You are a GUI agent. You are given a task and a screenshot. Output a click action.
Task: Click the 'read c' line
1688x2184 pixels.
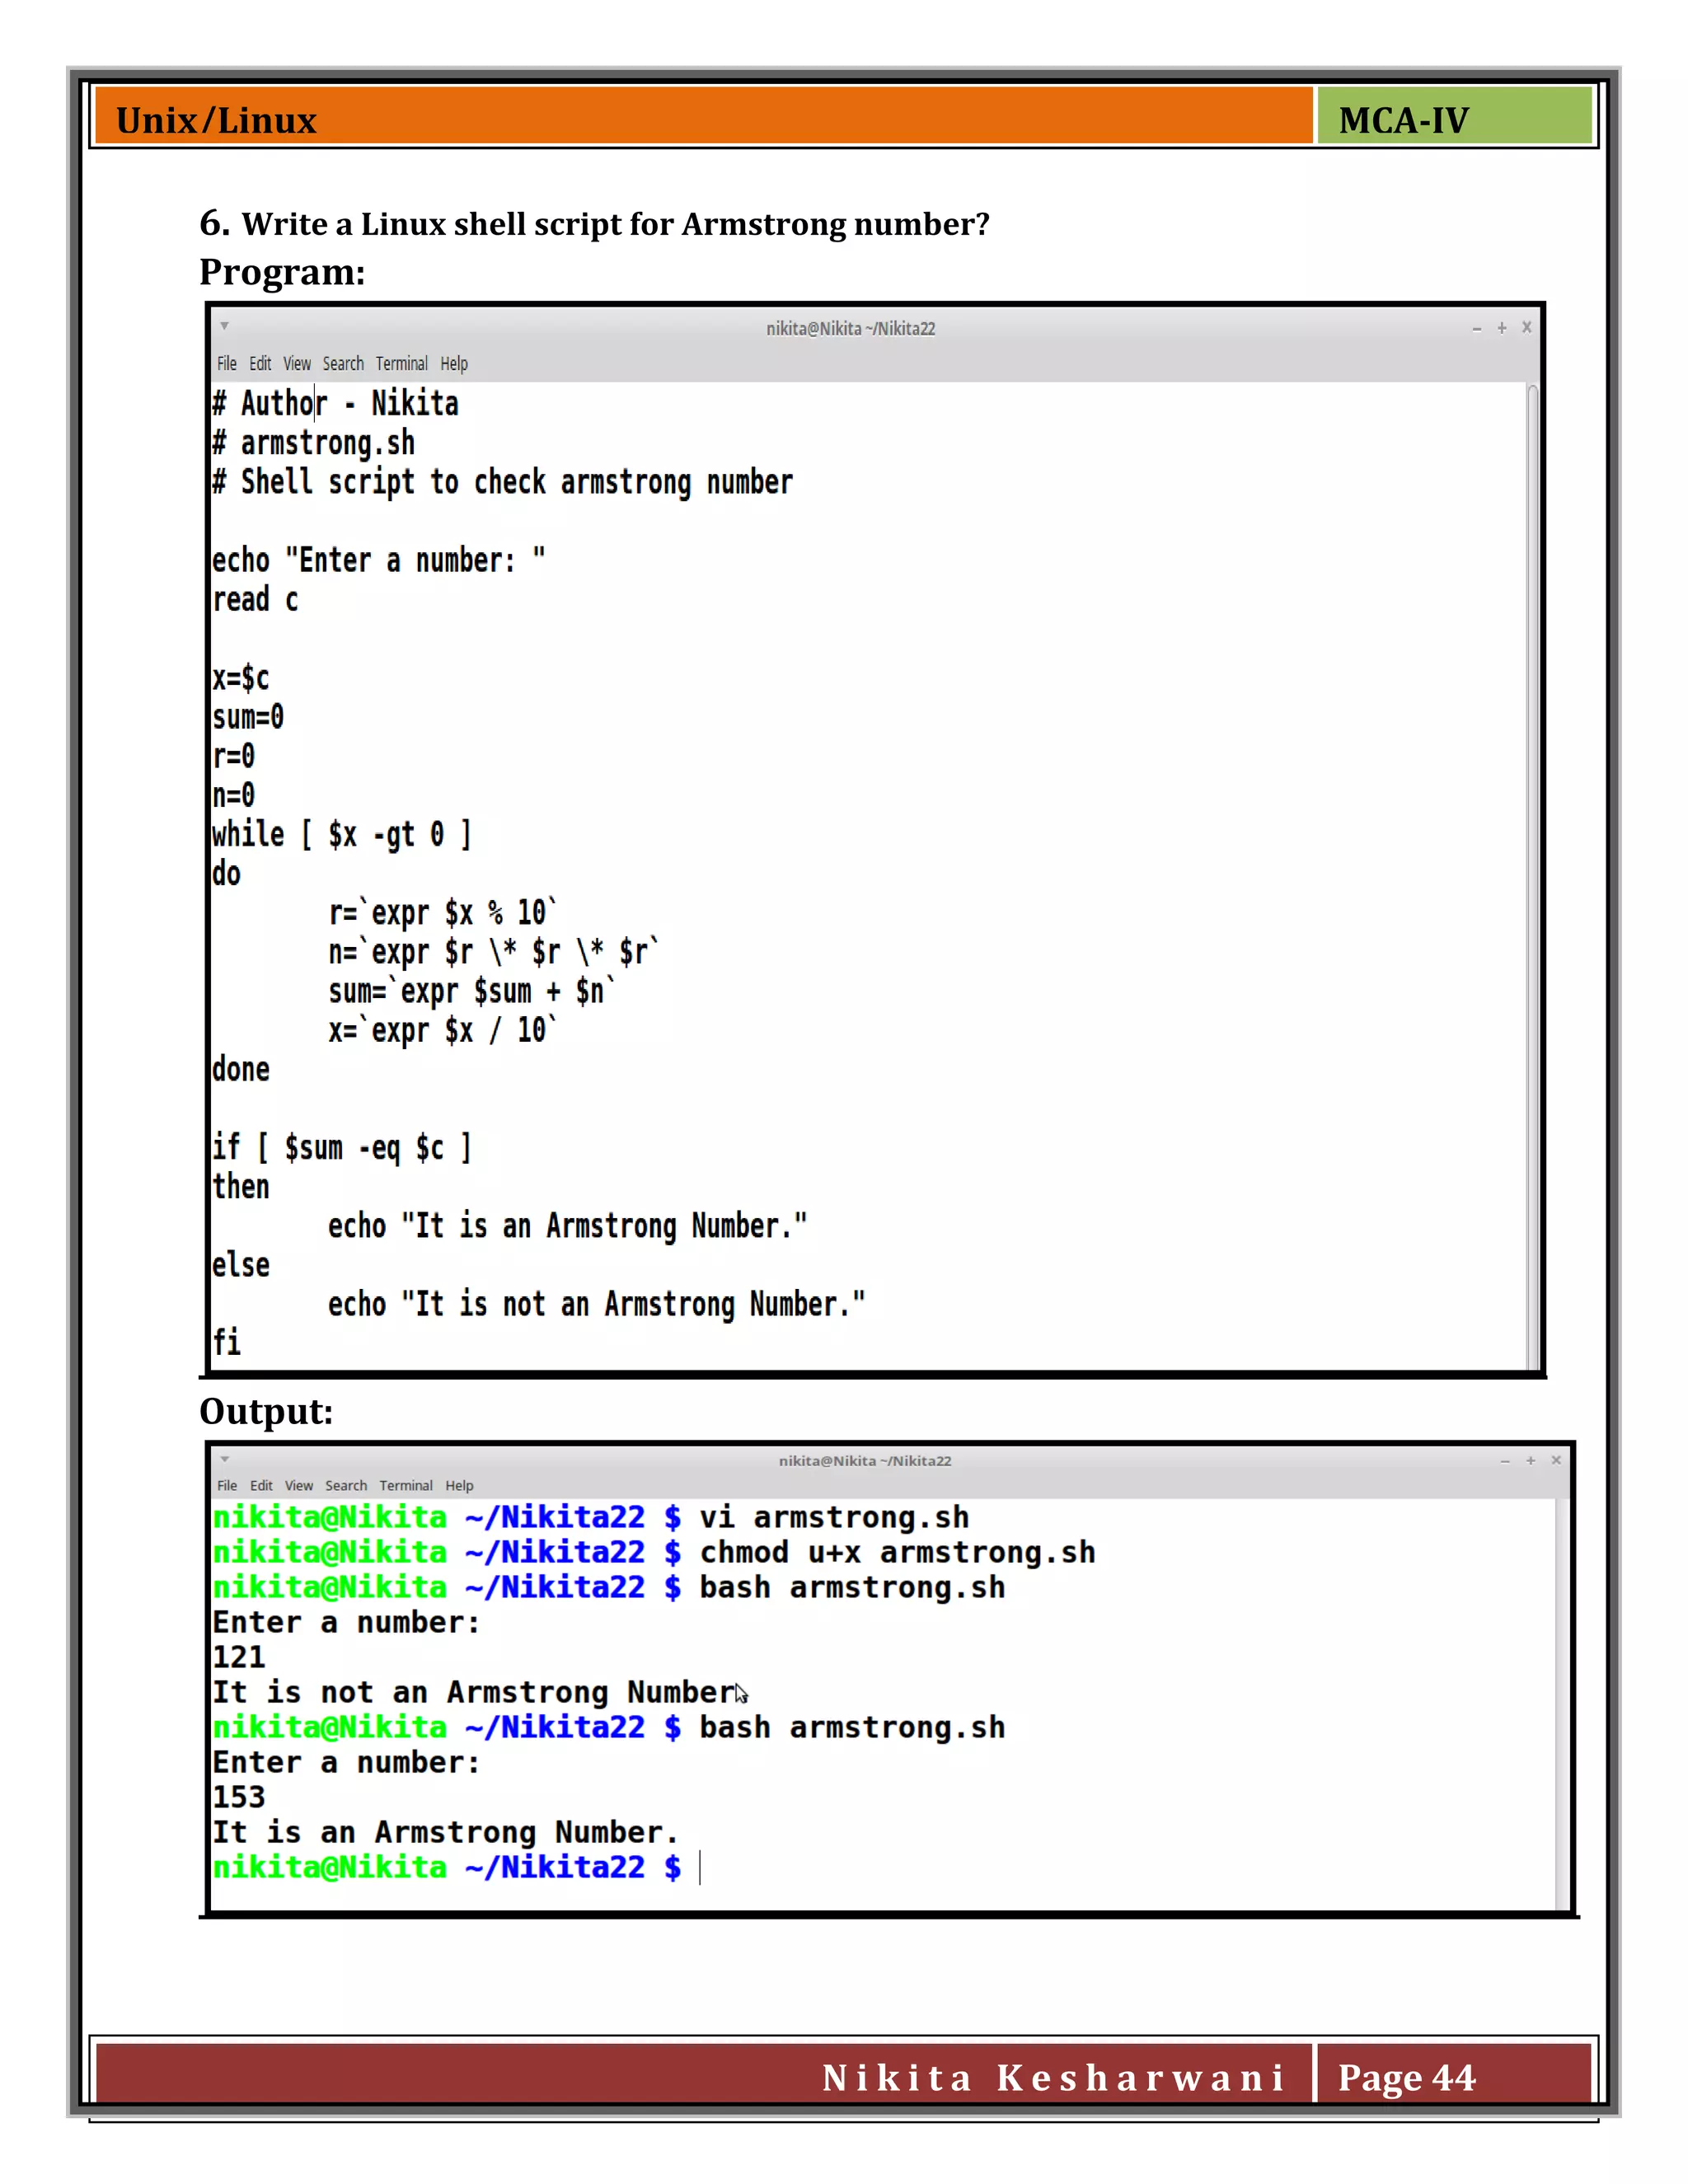(255, 599)
